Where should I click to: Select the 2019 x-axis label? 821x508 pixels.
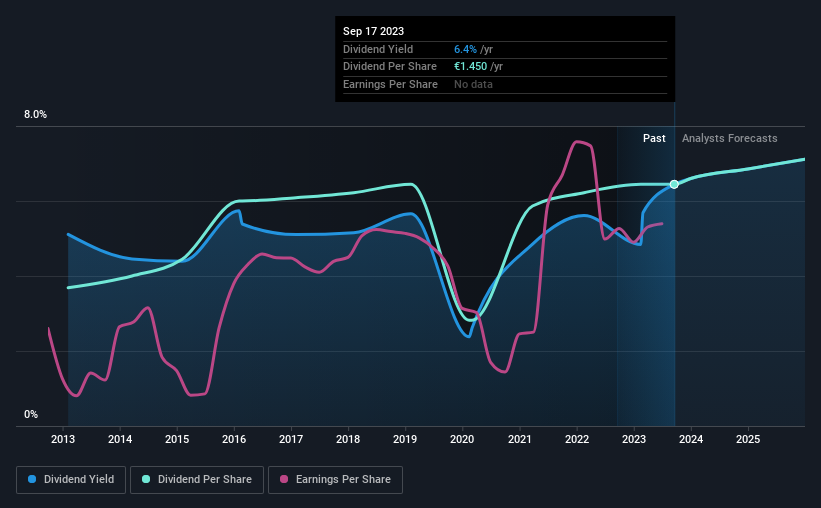click(x=405, y=439)
